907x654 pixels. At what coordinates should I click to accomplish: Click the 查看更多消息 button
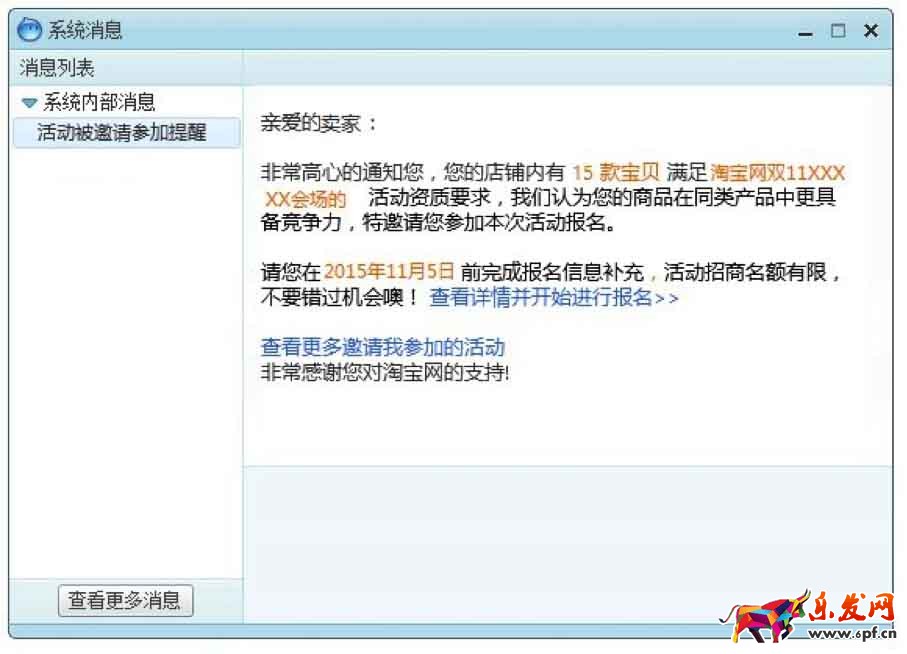125,600
